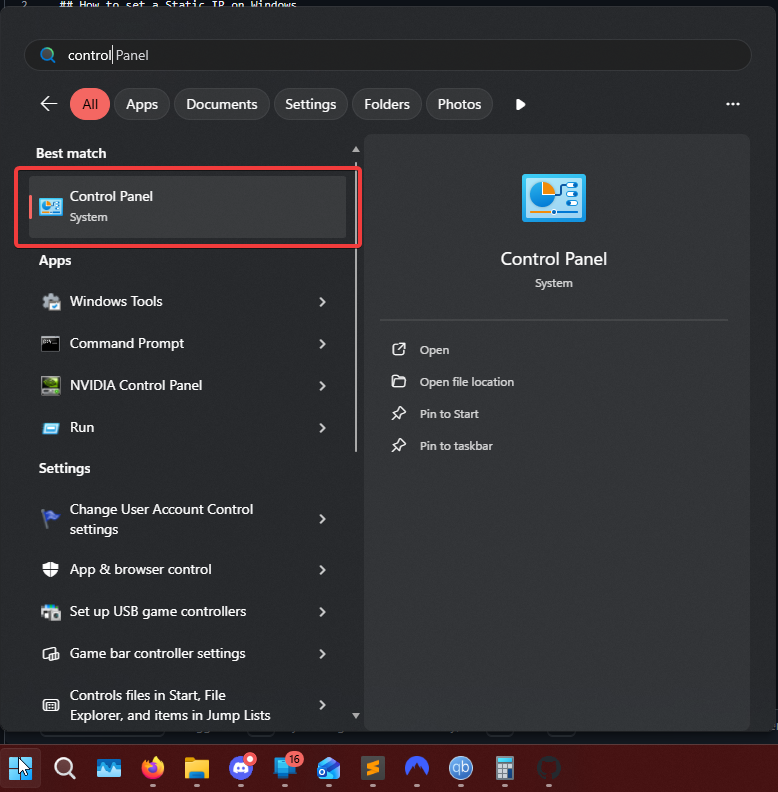This screenshot has height=792, width=778.
Task: Expand Windows Tools options chevron
Action: pyautogui.click(x=322, y=302)
